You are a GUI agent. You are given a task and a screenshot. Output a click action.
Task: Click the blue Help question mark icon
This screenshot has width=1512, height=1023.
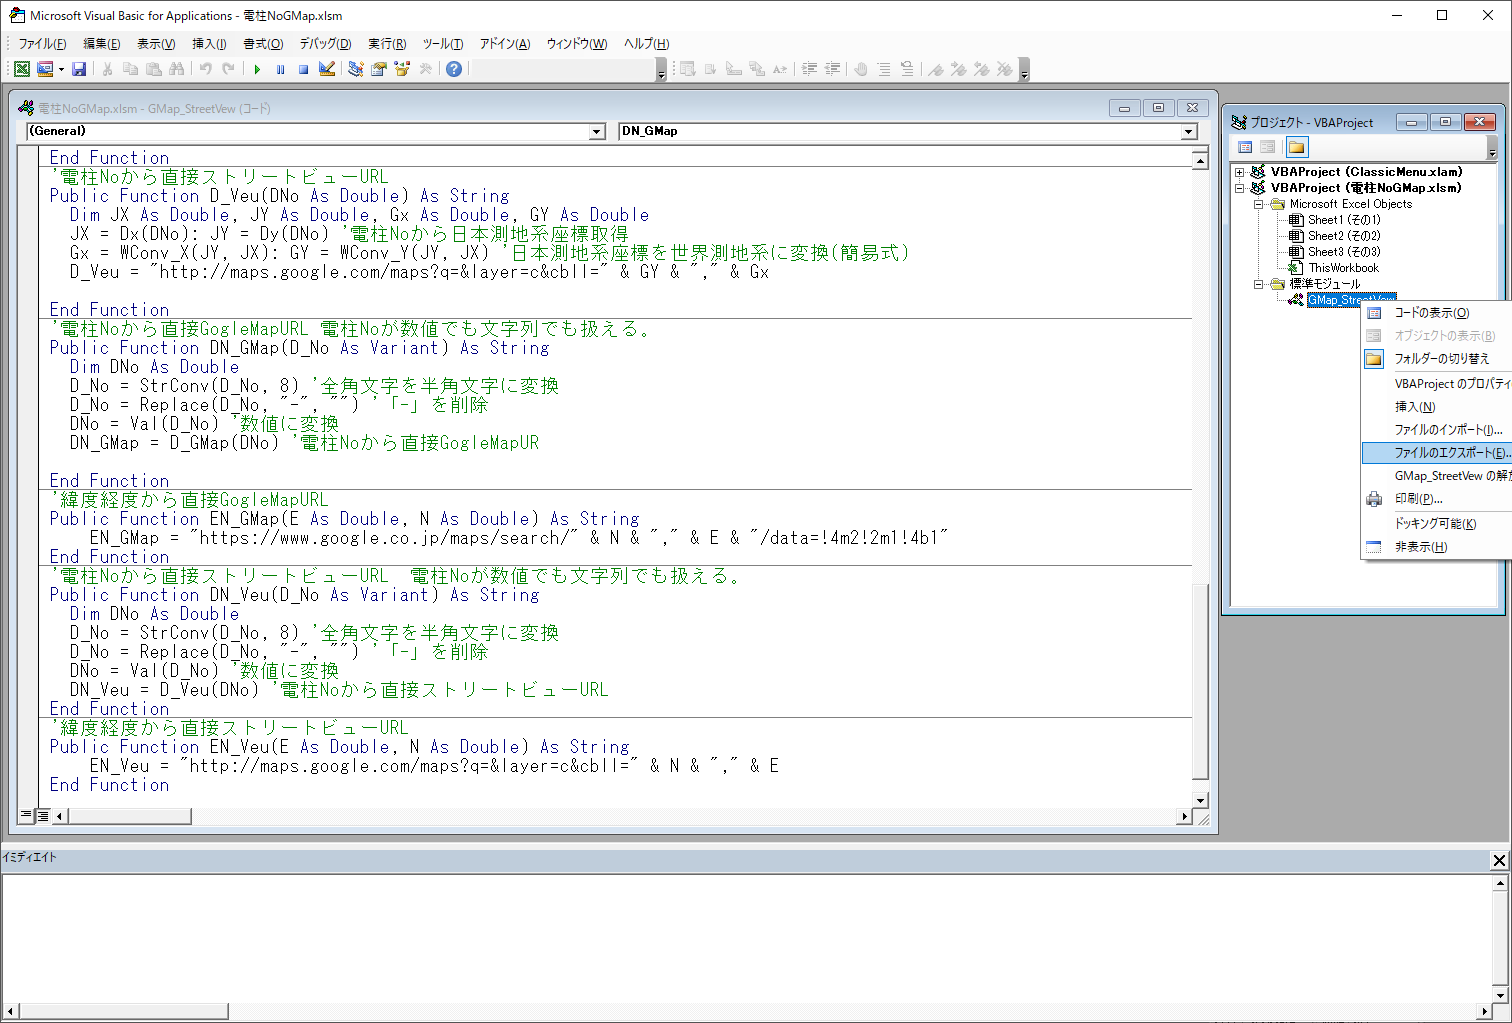click(x=454, y=69)
